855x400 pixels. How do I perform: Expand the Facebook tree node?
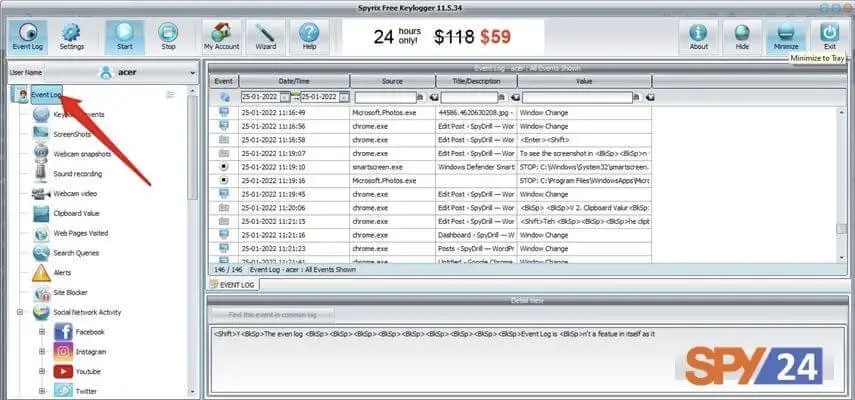42,332
